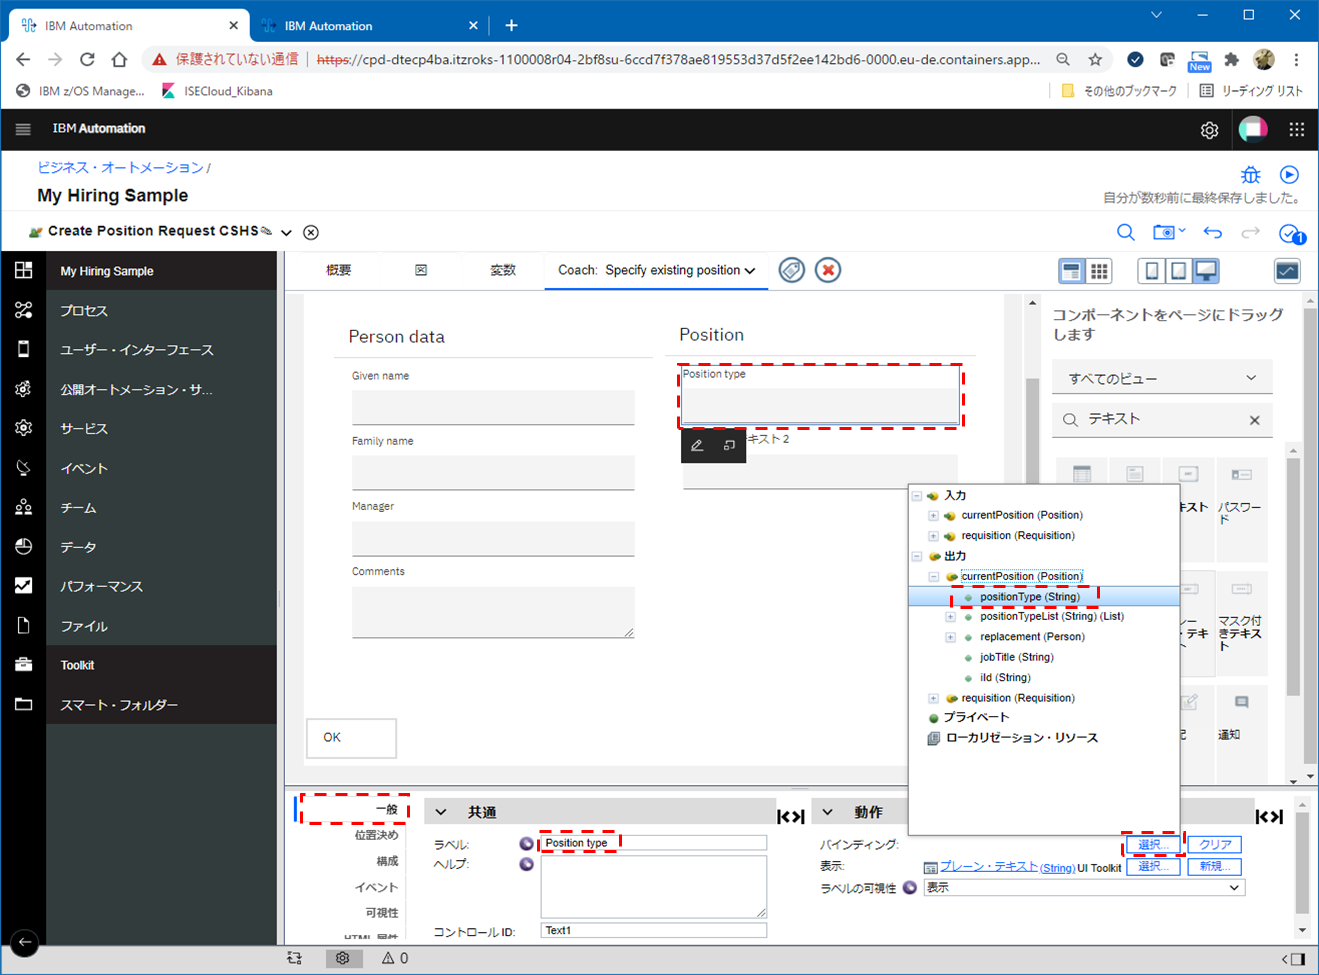Expand replacement (Person) node
Image resolution: width=1319 pixels, height=975 pixels.
click(951, 637)
